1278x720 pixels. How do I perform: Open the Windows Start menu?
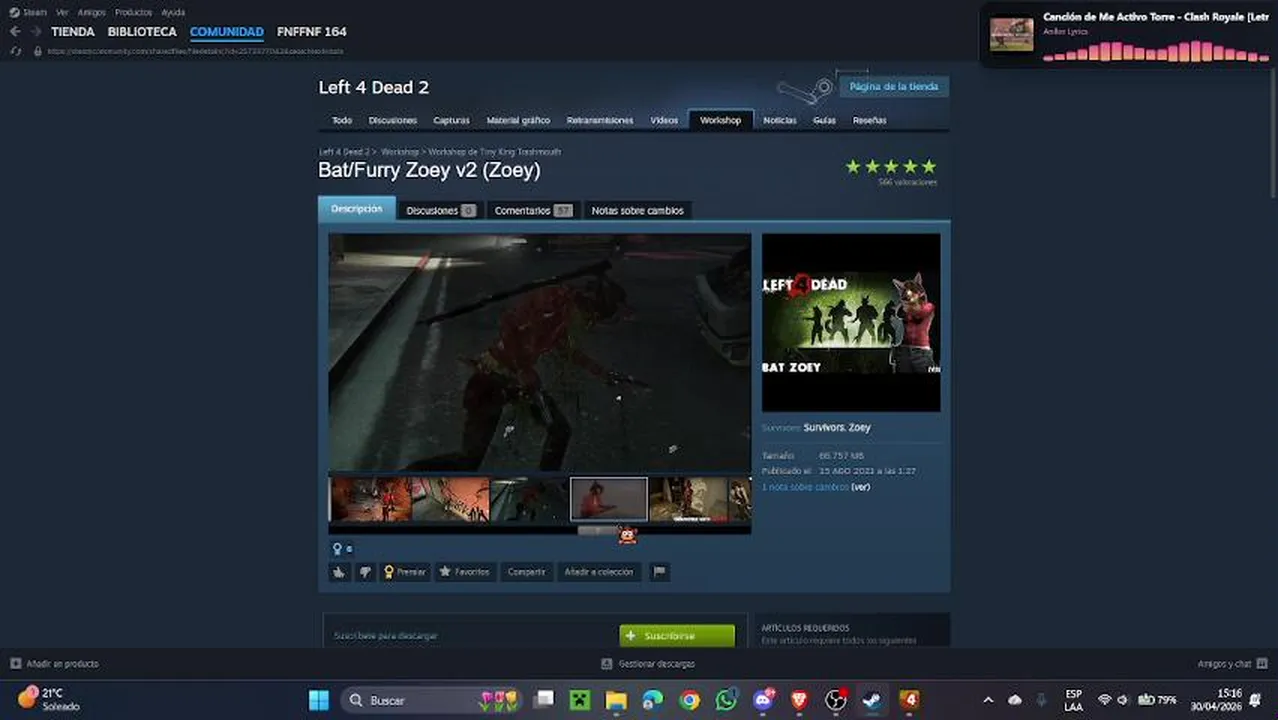click(x=318, y=700)
